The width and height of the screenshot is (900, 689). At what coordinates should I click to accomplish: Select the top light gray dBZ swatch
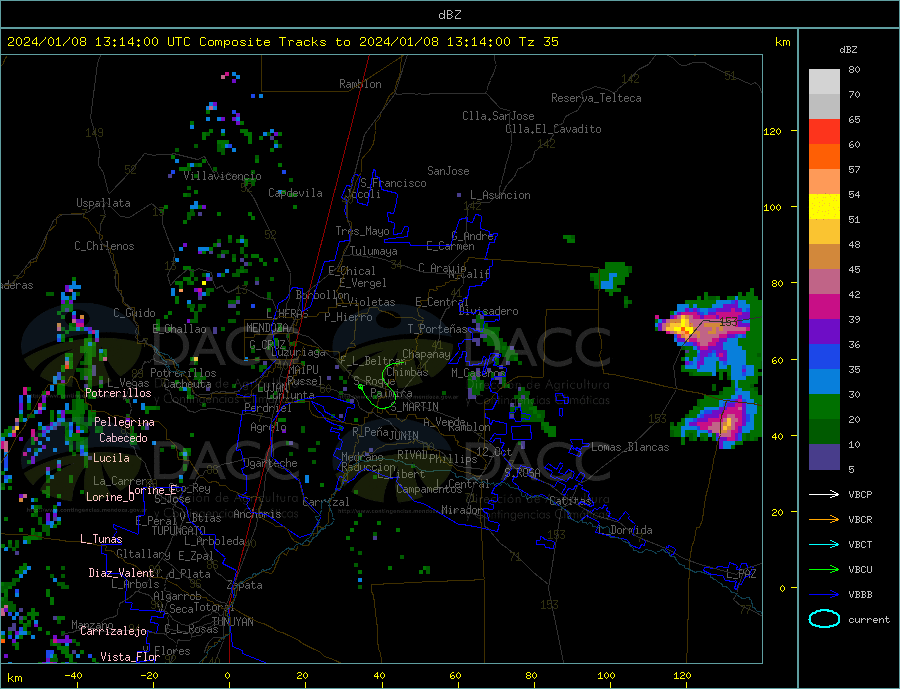point(824,82)
